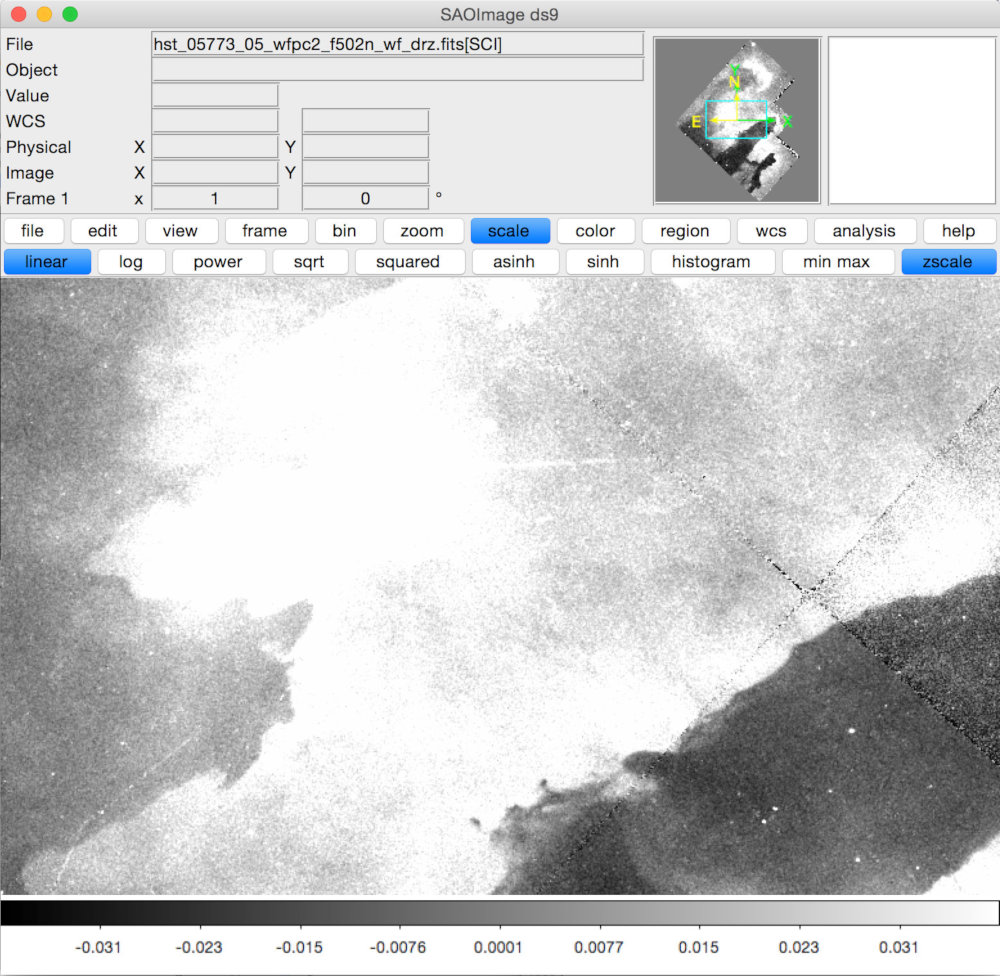Select the histogram scale button
The width and height of the screenshot is (1000, 976).
coord(712,262)
